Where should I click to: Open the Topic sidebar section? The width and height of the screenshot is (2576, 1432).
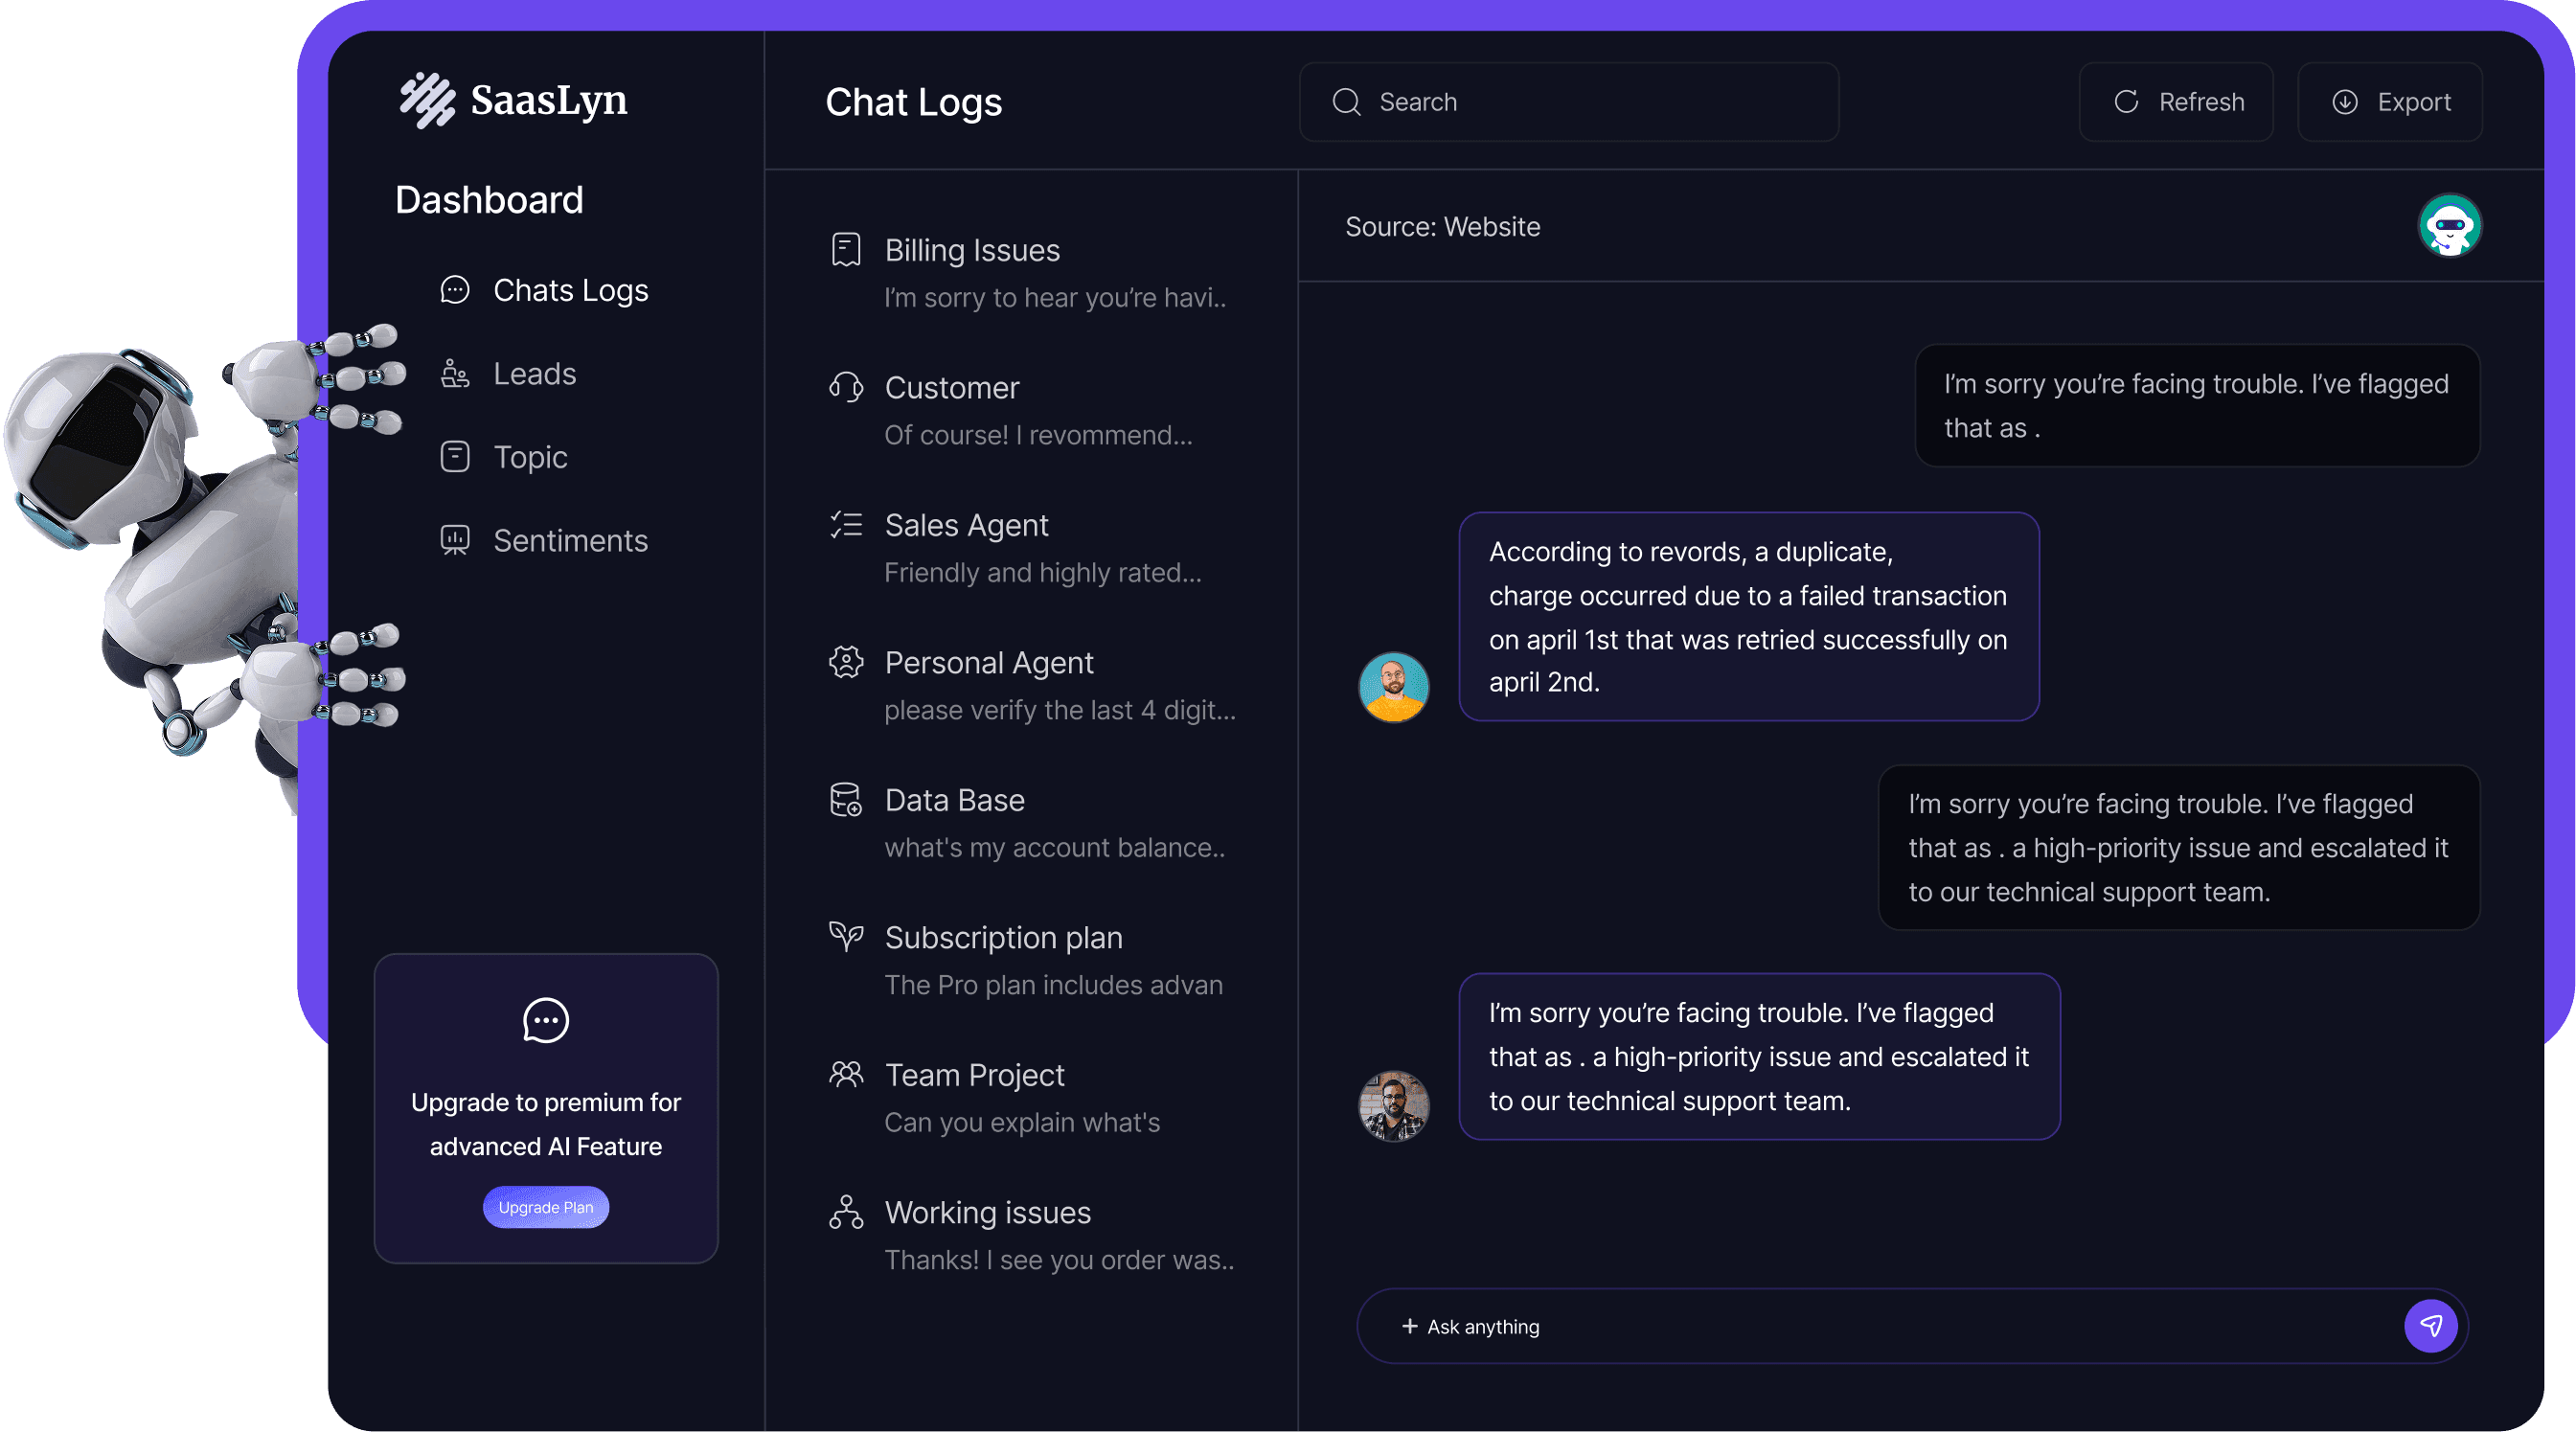504,457
